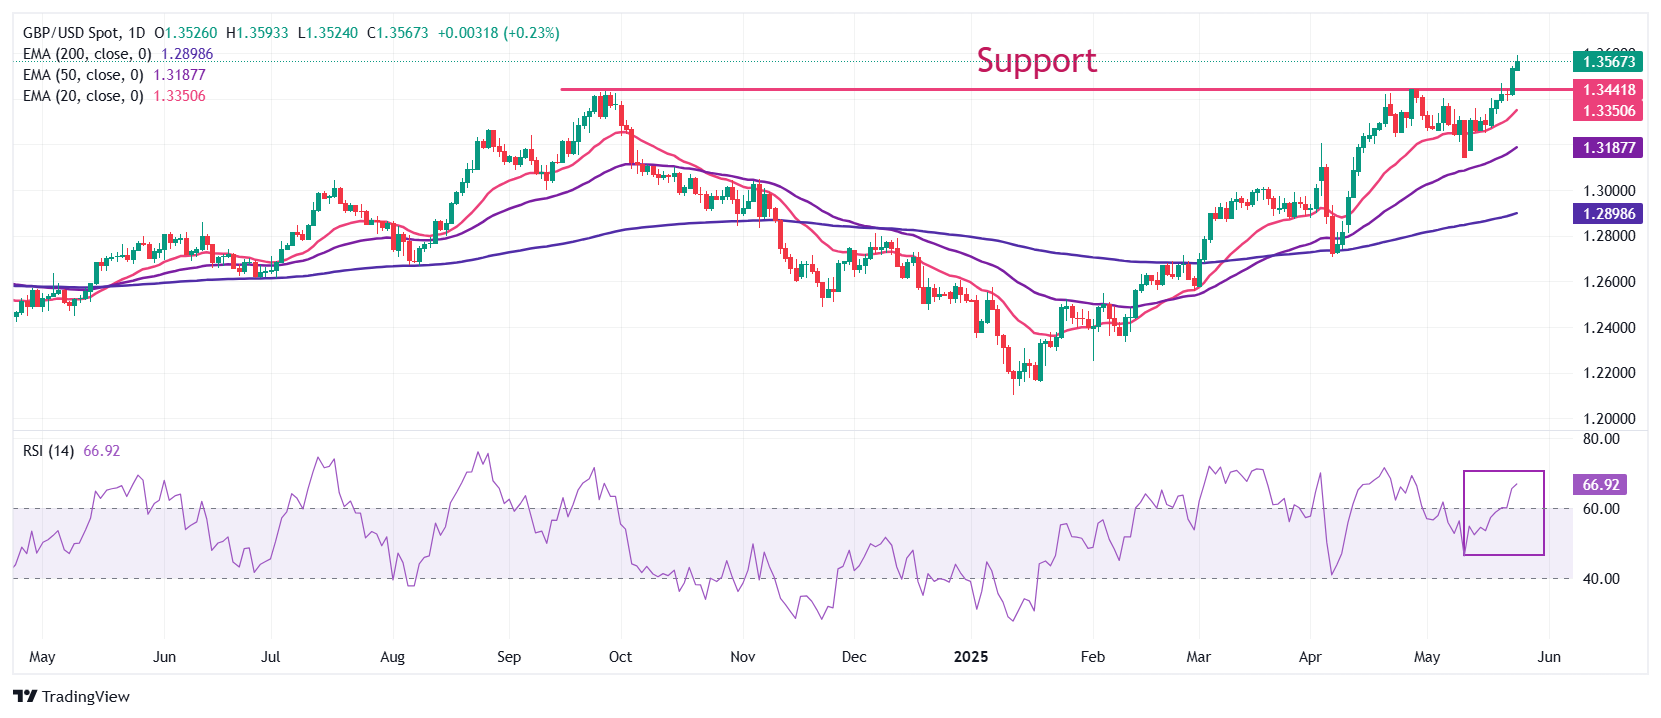Select the 1.20000 price axis label

[x=1608, y=419]
